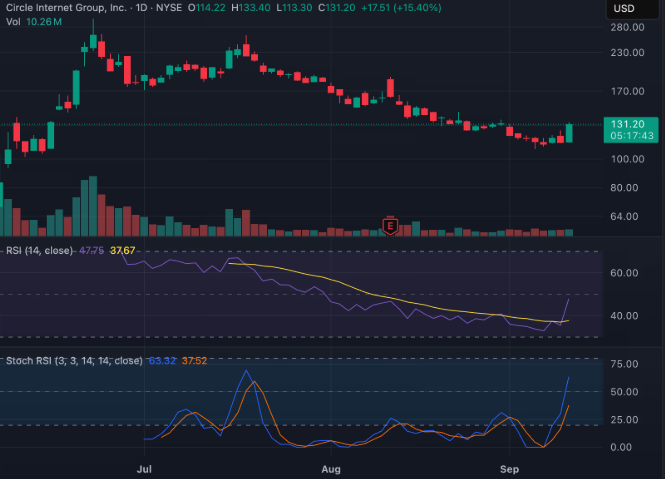The height and width of the screenshot is (479, 665).
Task: Click the Sep label on time axis
Action: coord(509,469)
